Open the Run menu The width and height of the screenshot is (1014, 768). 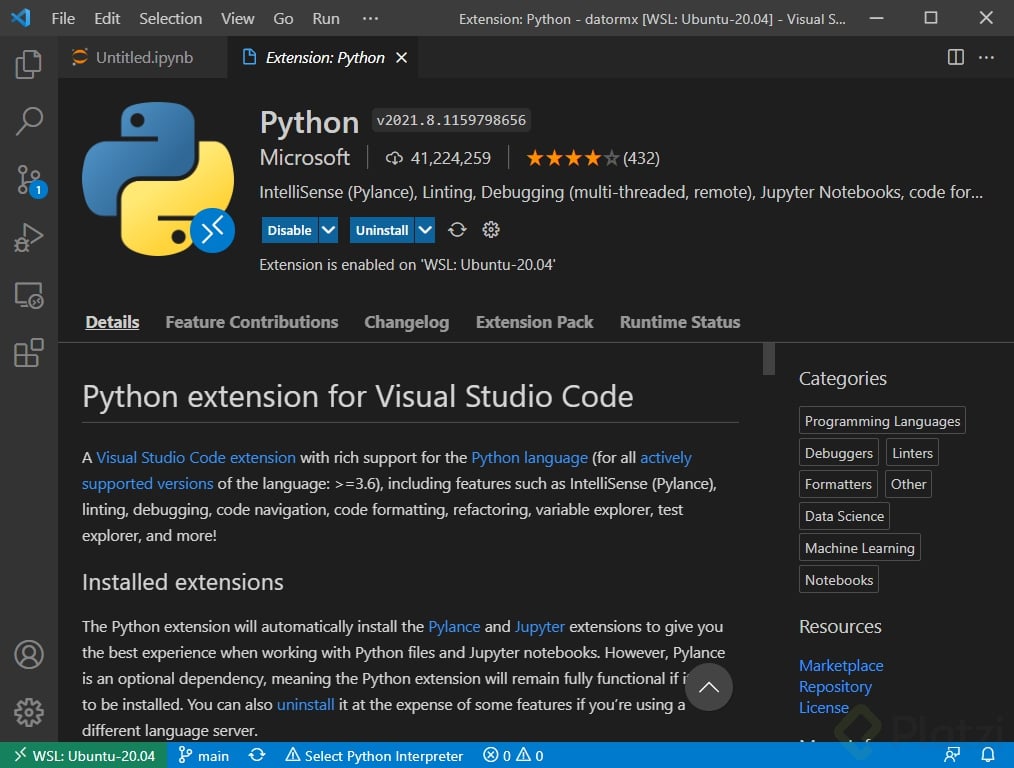(x=325, y=18)
